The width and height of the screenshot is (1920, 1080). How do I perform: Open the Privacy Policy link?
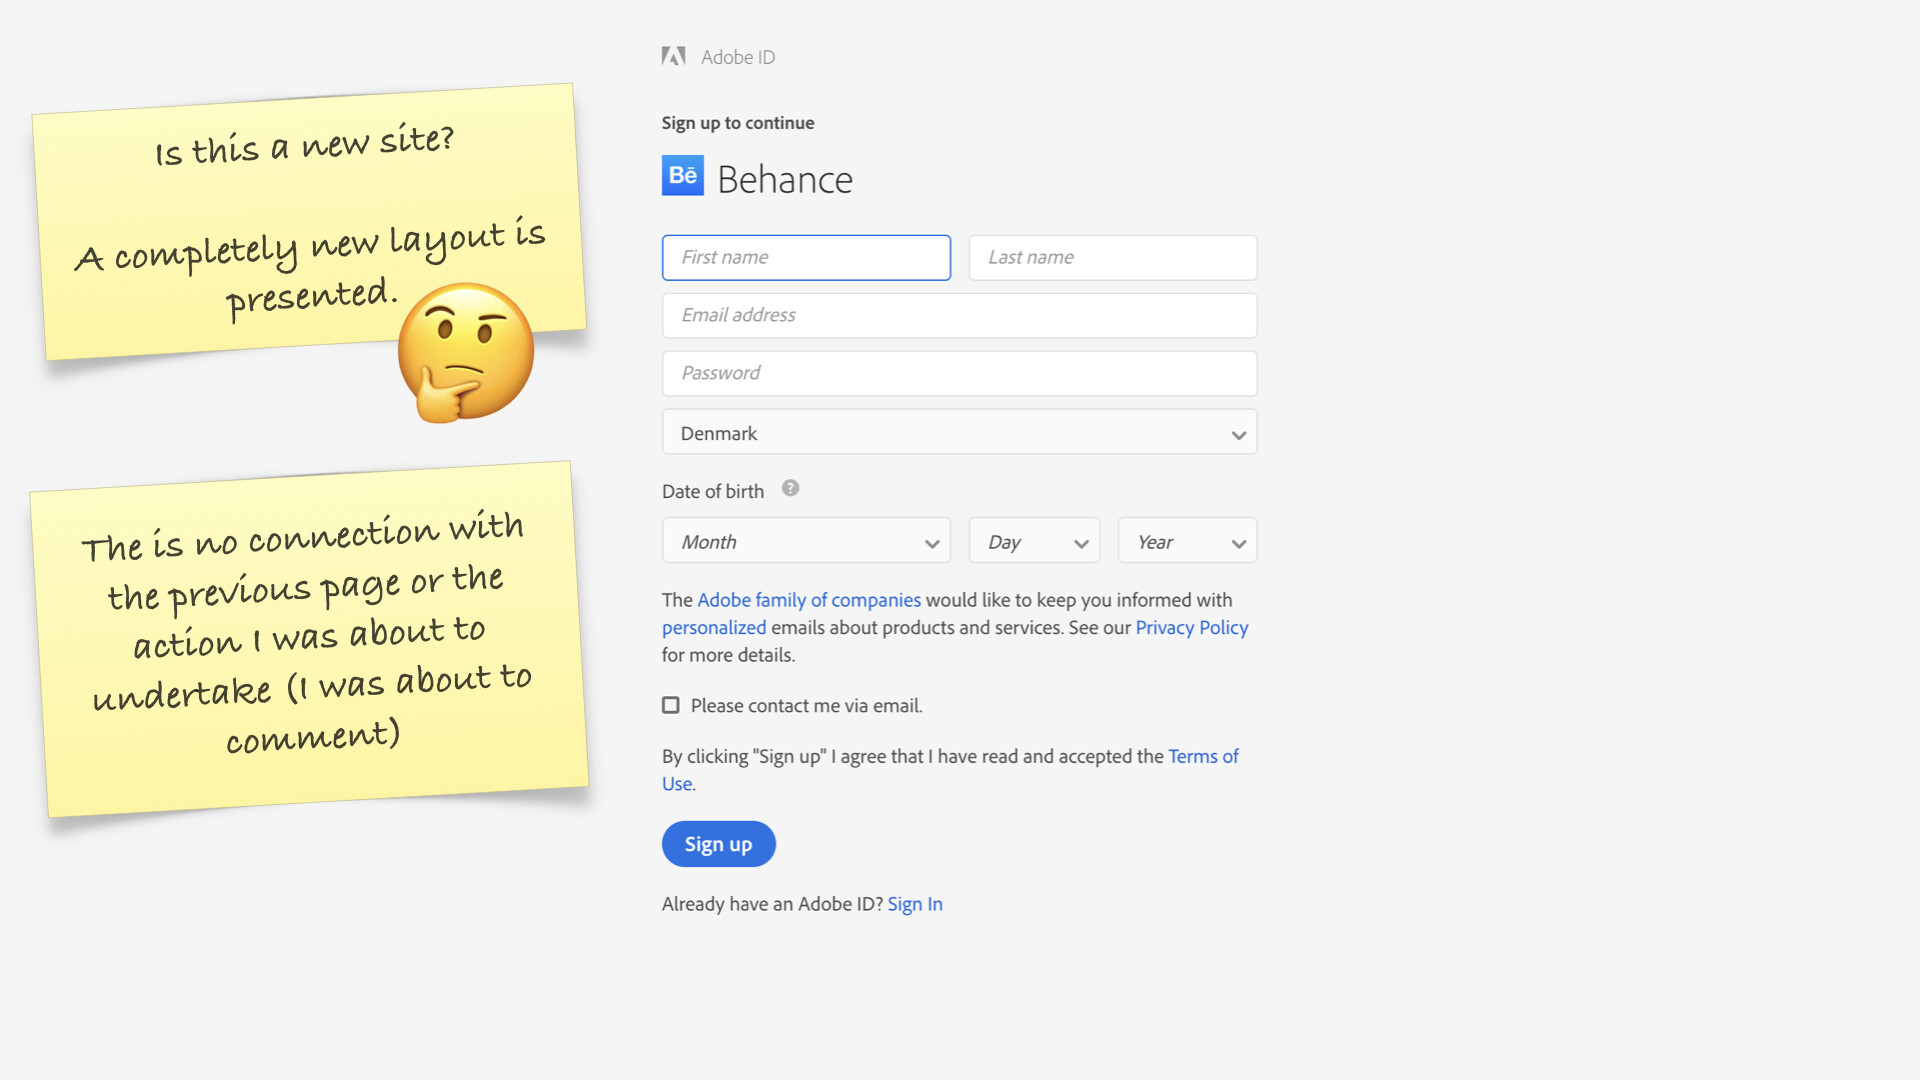pyautogui.click(x=1191, y=628)
